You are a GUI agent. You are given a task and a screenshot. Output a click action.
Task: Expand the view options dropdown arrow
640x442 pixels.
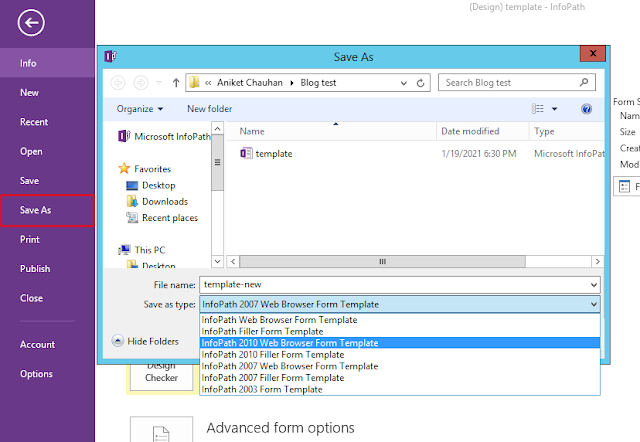pyautogui.click(x=554, y=109)
